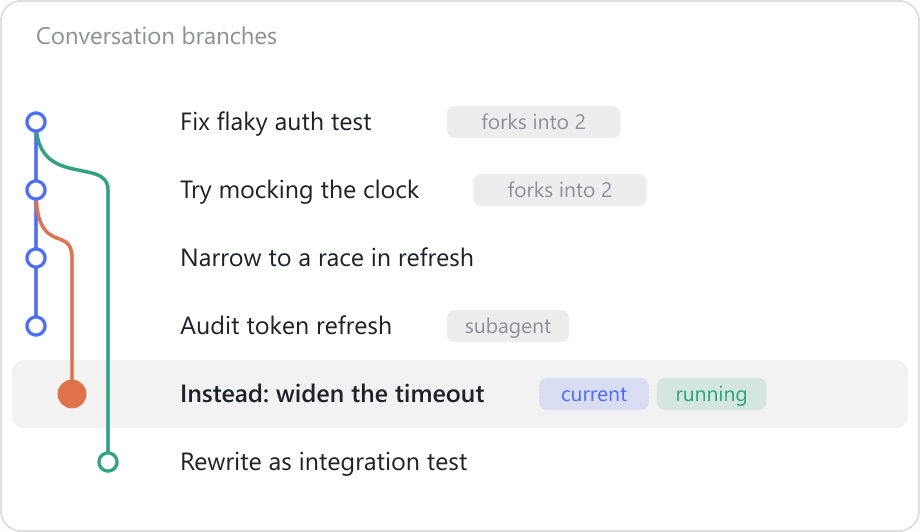The height and width of the screenshot is (532, 920).
Task: Click the blue node for Fix flaky auth test
Action: [x=36, y=122]
